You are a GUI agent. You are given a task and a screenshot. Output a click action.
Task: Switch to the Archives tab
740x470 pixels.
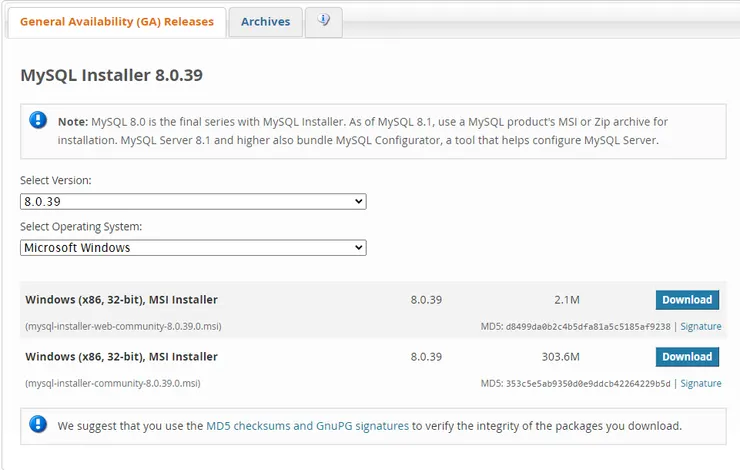[x=265, y=22]
